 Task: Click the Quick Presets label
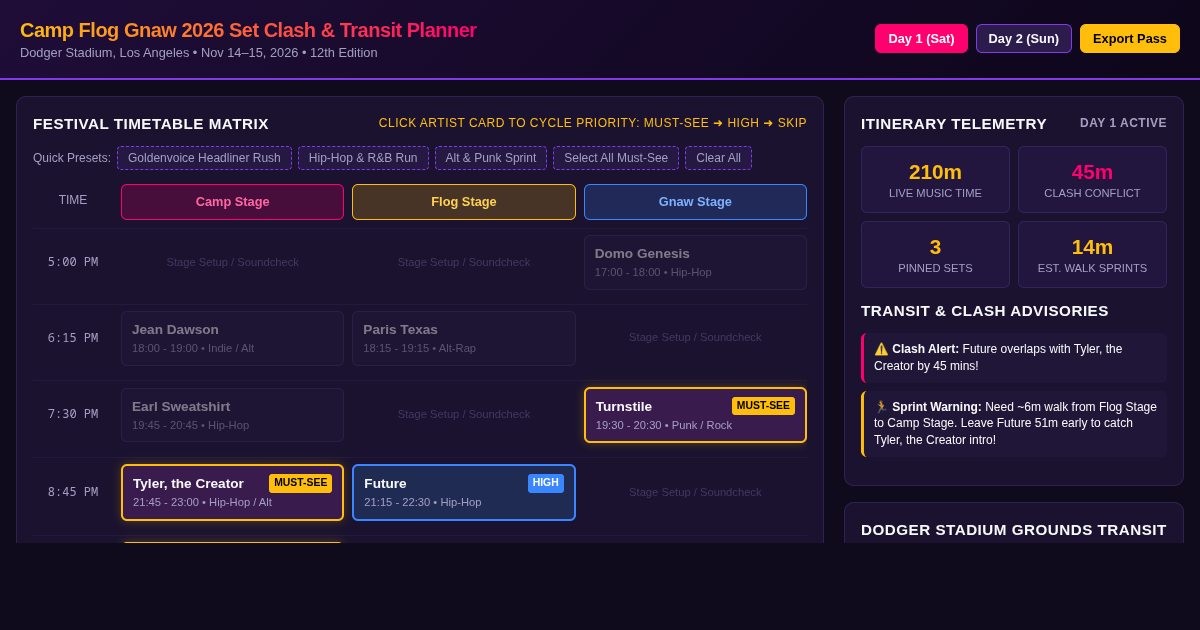[72, 158]
